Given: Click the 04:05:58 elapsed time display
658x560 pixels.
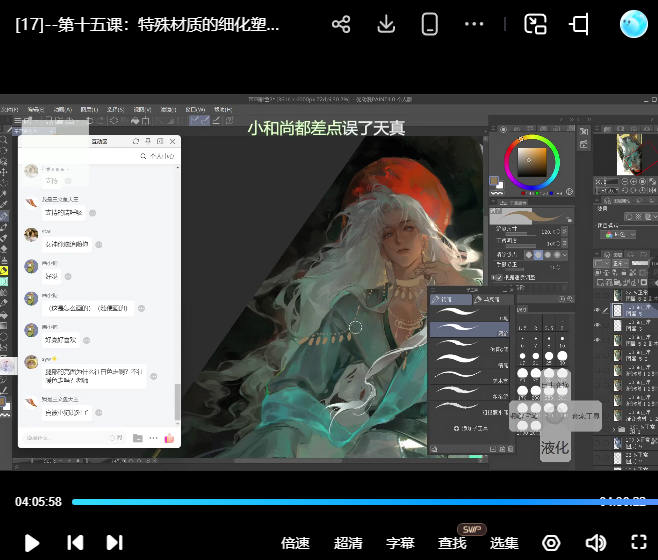Looking at the screenshot, I should coord(38,502).
